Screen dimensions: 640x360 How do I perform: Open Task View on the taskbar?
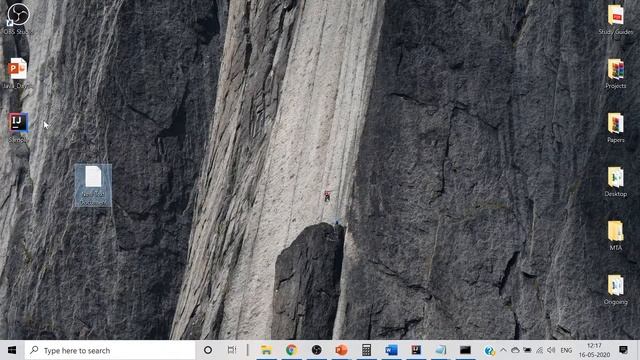231,350
